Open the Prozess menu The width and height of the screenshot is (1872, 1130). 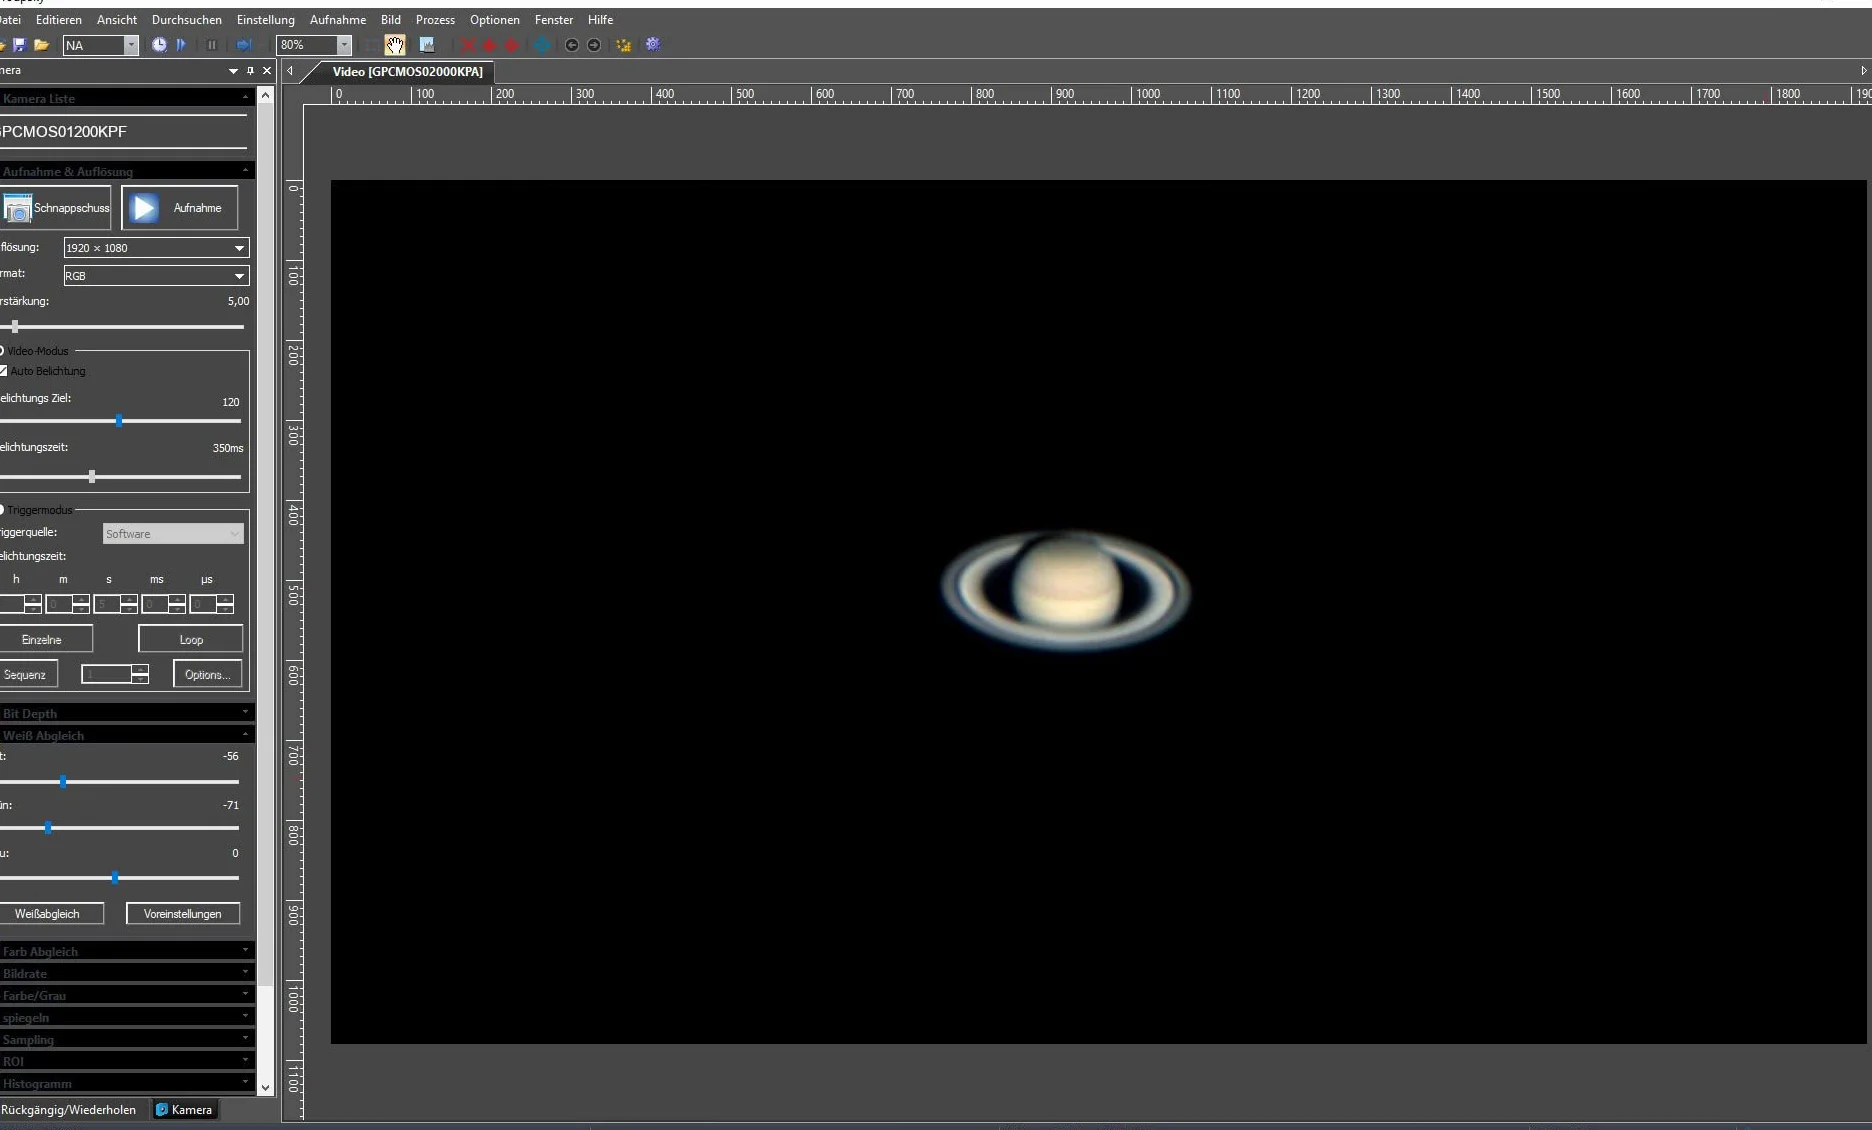(435, 20)
